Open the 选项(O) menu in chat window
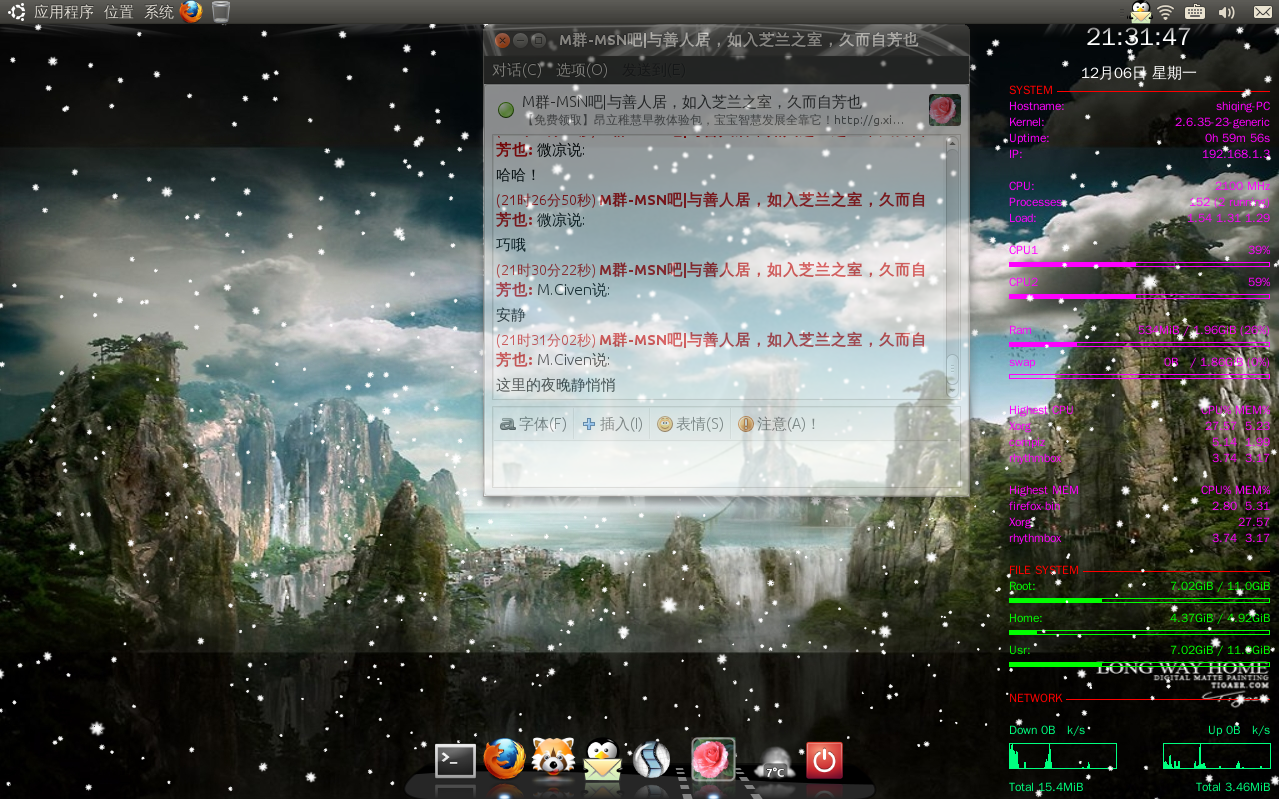 click(582, 70)
